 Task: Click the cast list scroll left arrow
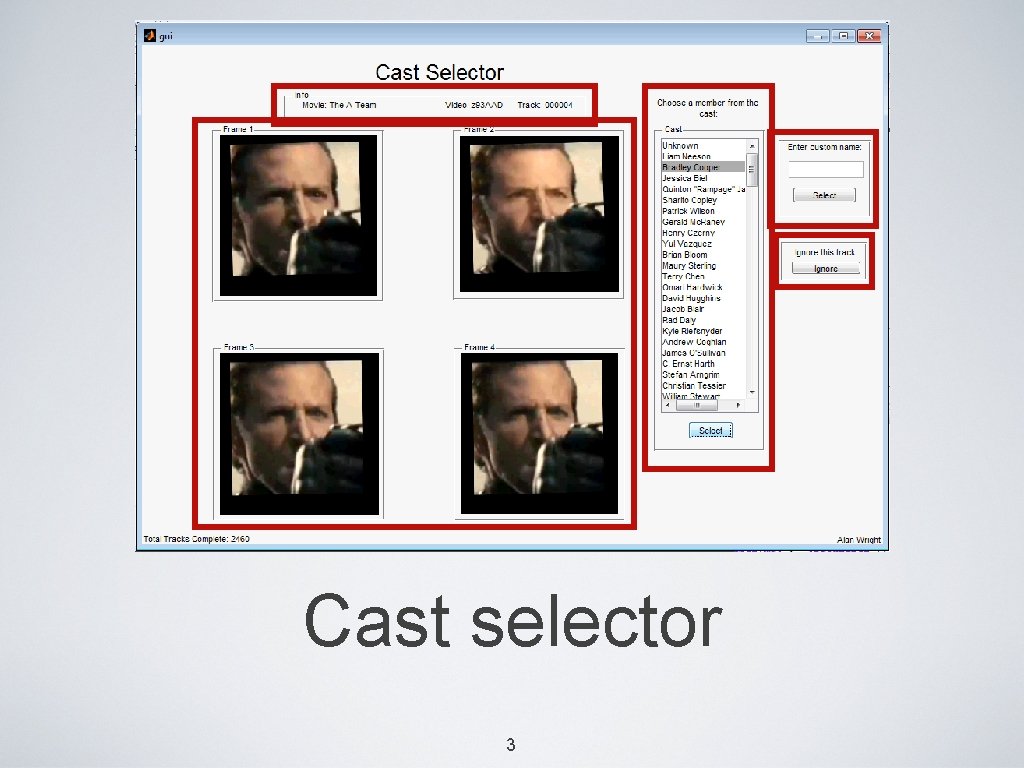[x=667, y=406]
